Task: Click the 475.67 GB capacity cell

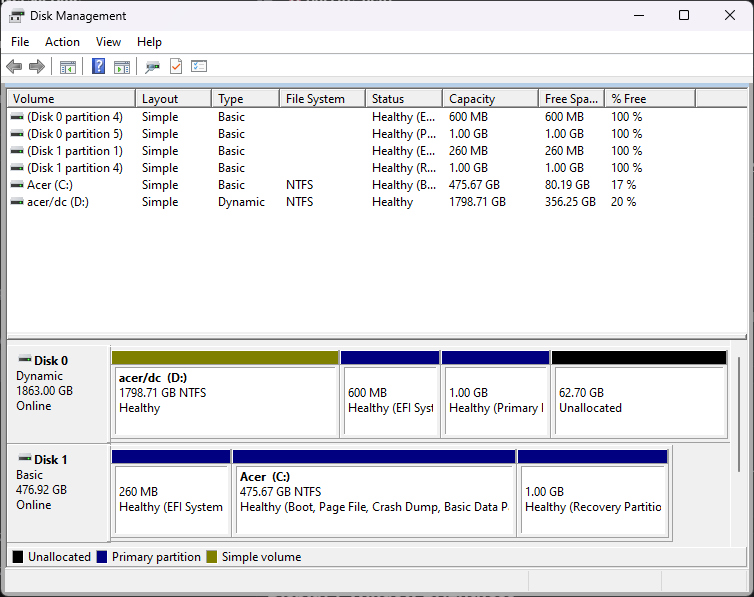Action: pyautogui.click(x=474, y=185)
